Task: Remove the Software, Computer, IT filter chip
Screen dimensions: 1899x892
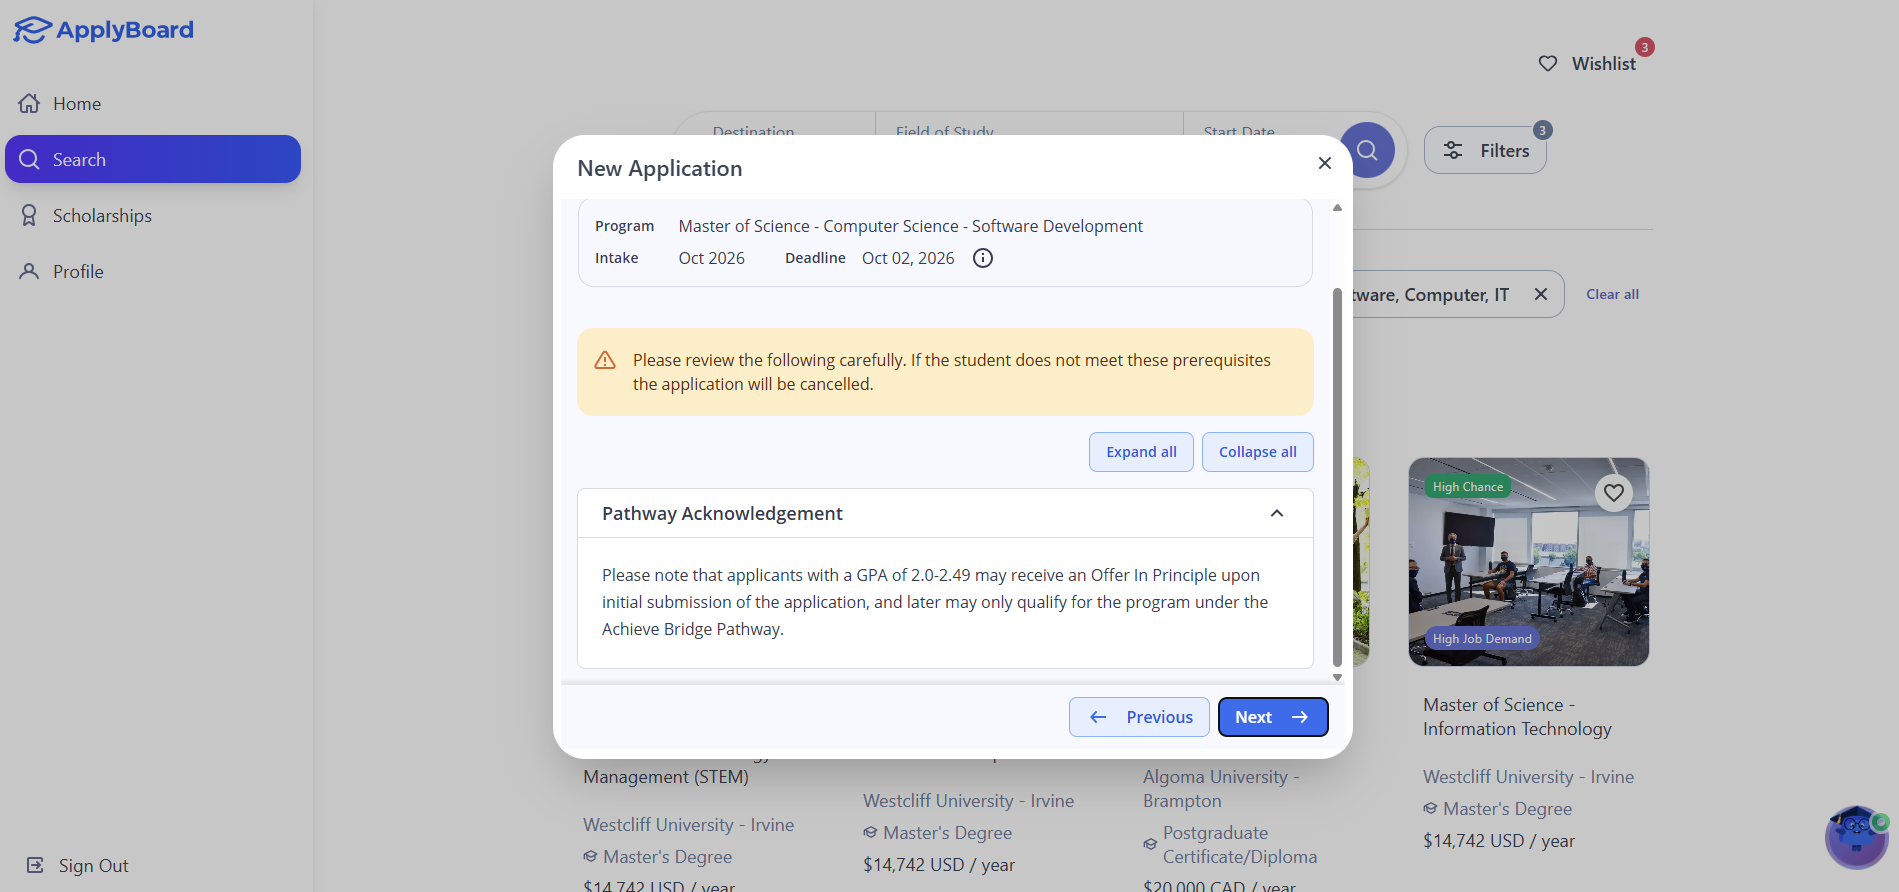Action: pyautogui.click(x=1541, y=294)
